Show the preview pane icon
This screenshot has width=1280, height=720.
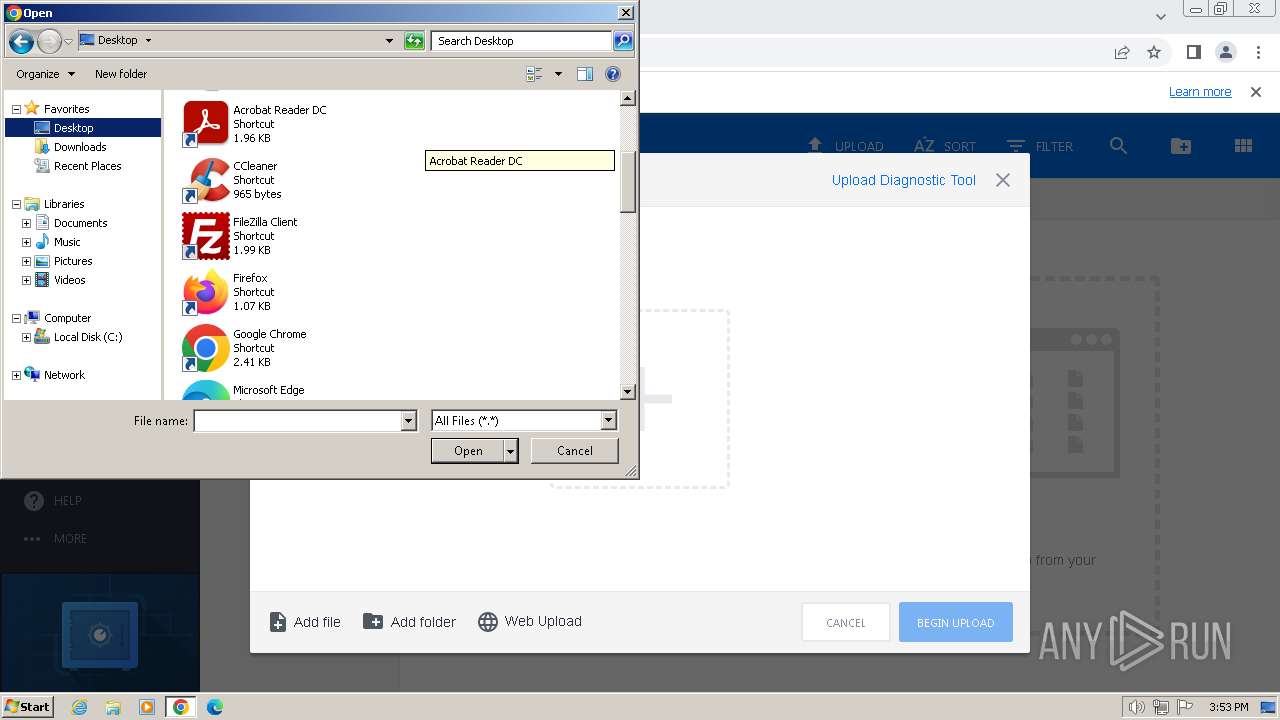585,74
